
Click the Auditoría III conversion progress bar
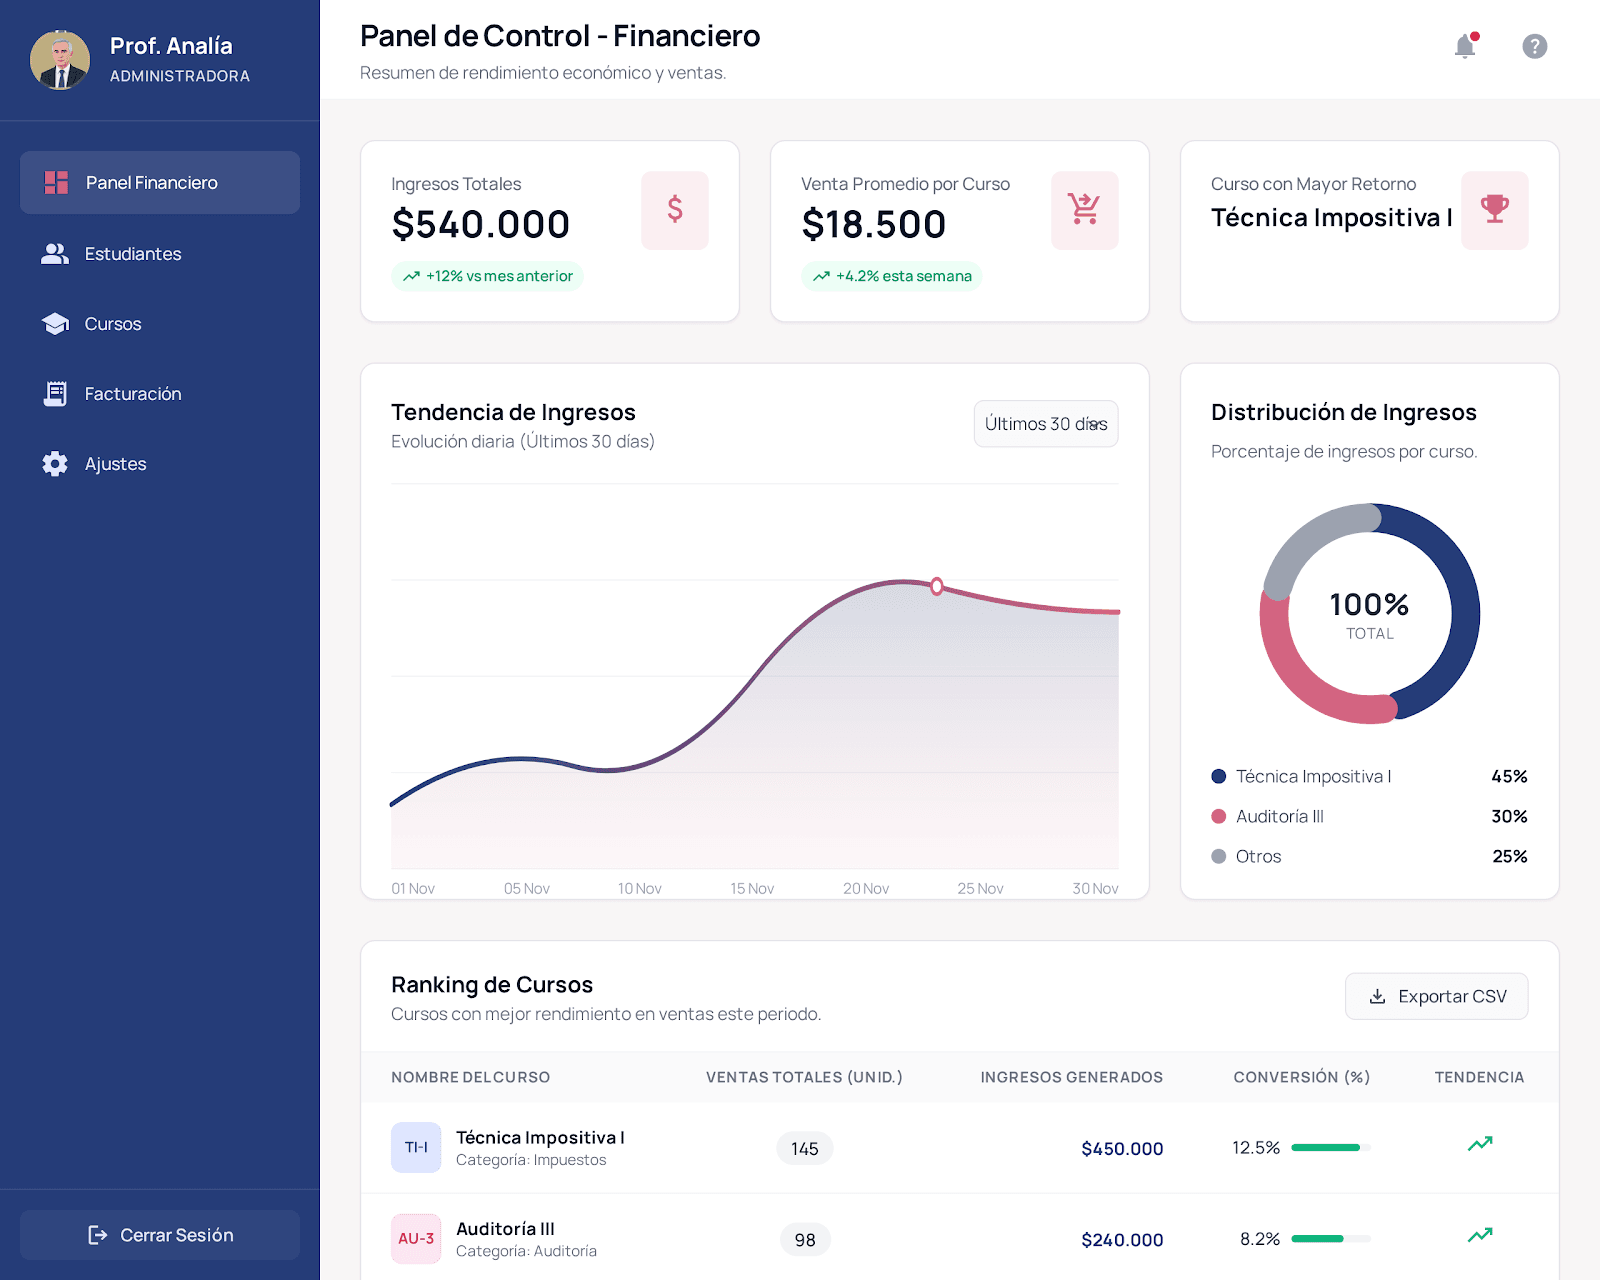click(1331, 1239)
